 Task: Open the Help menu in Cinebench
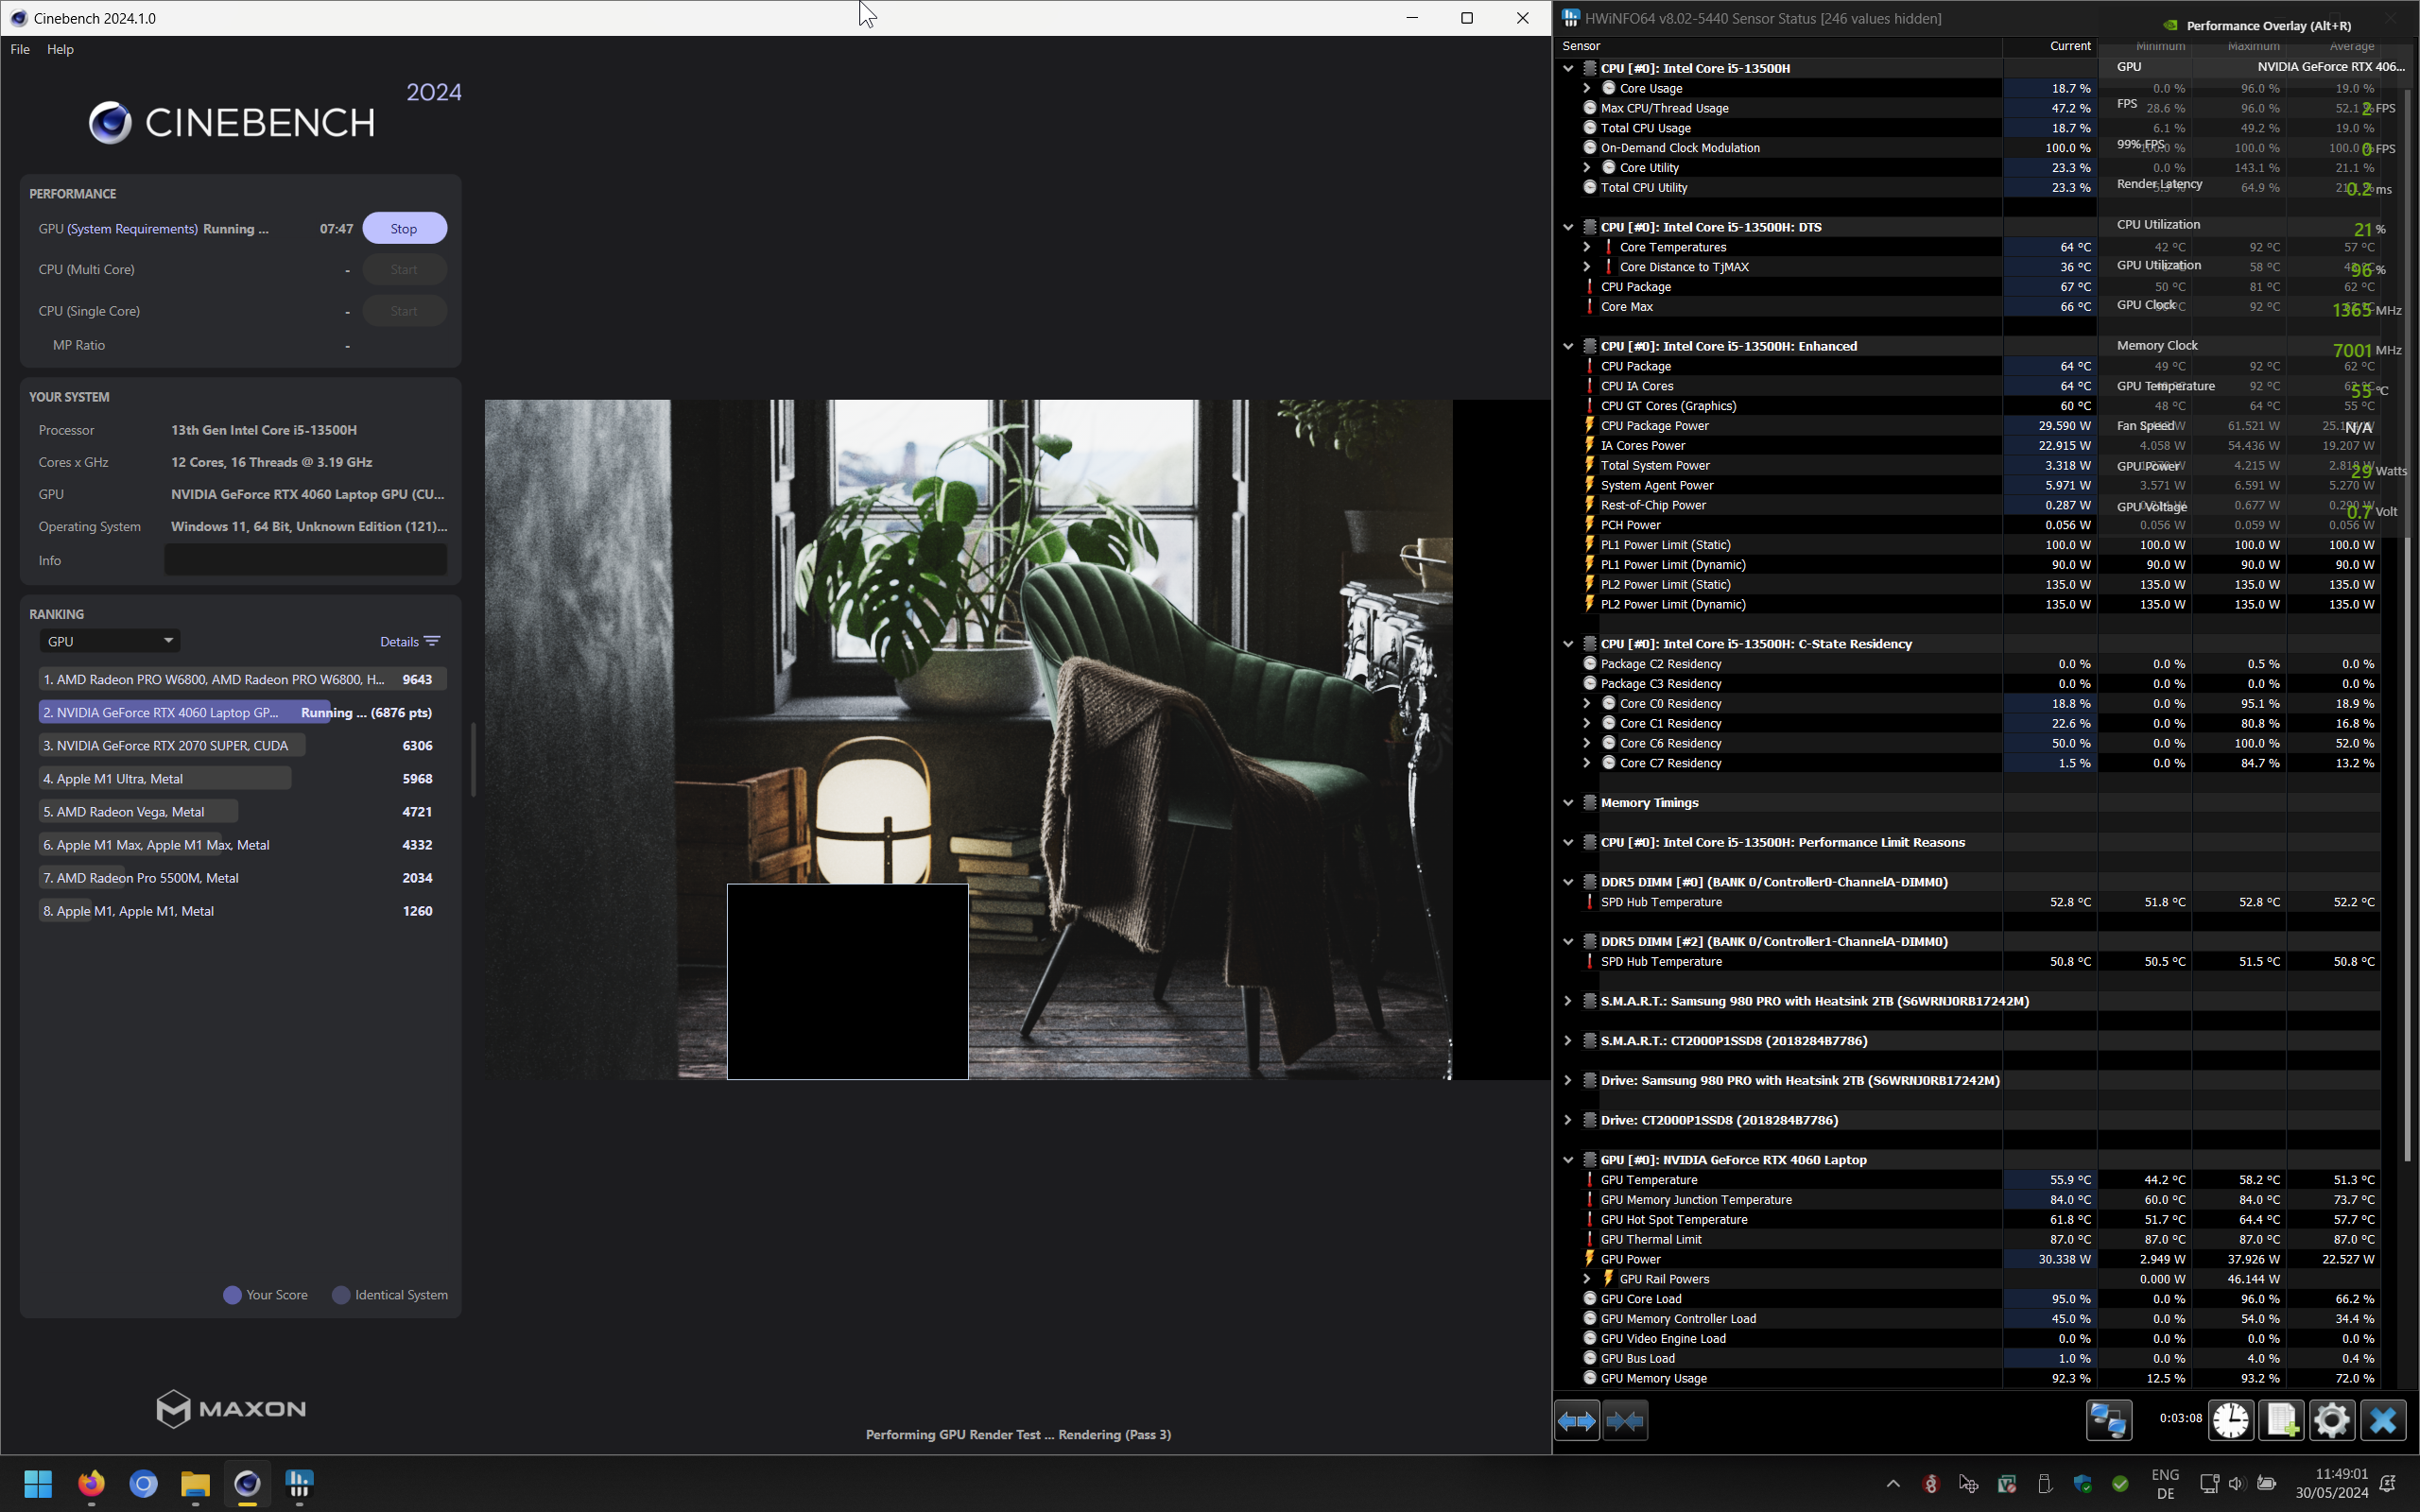pos(60,49)
